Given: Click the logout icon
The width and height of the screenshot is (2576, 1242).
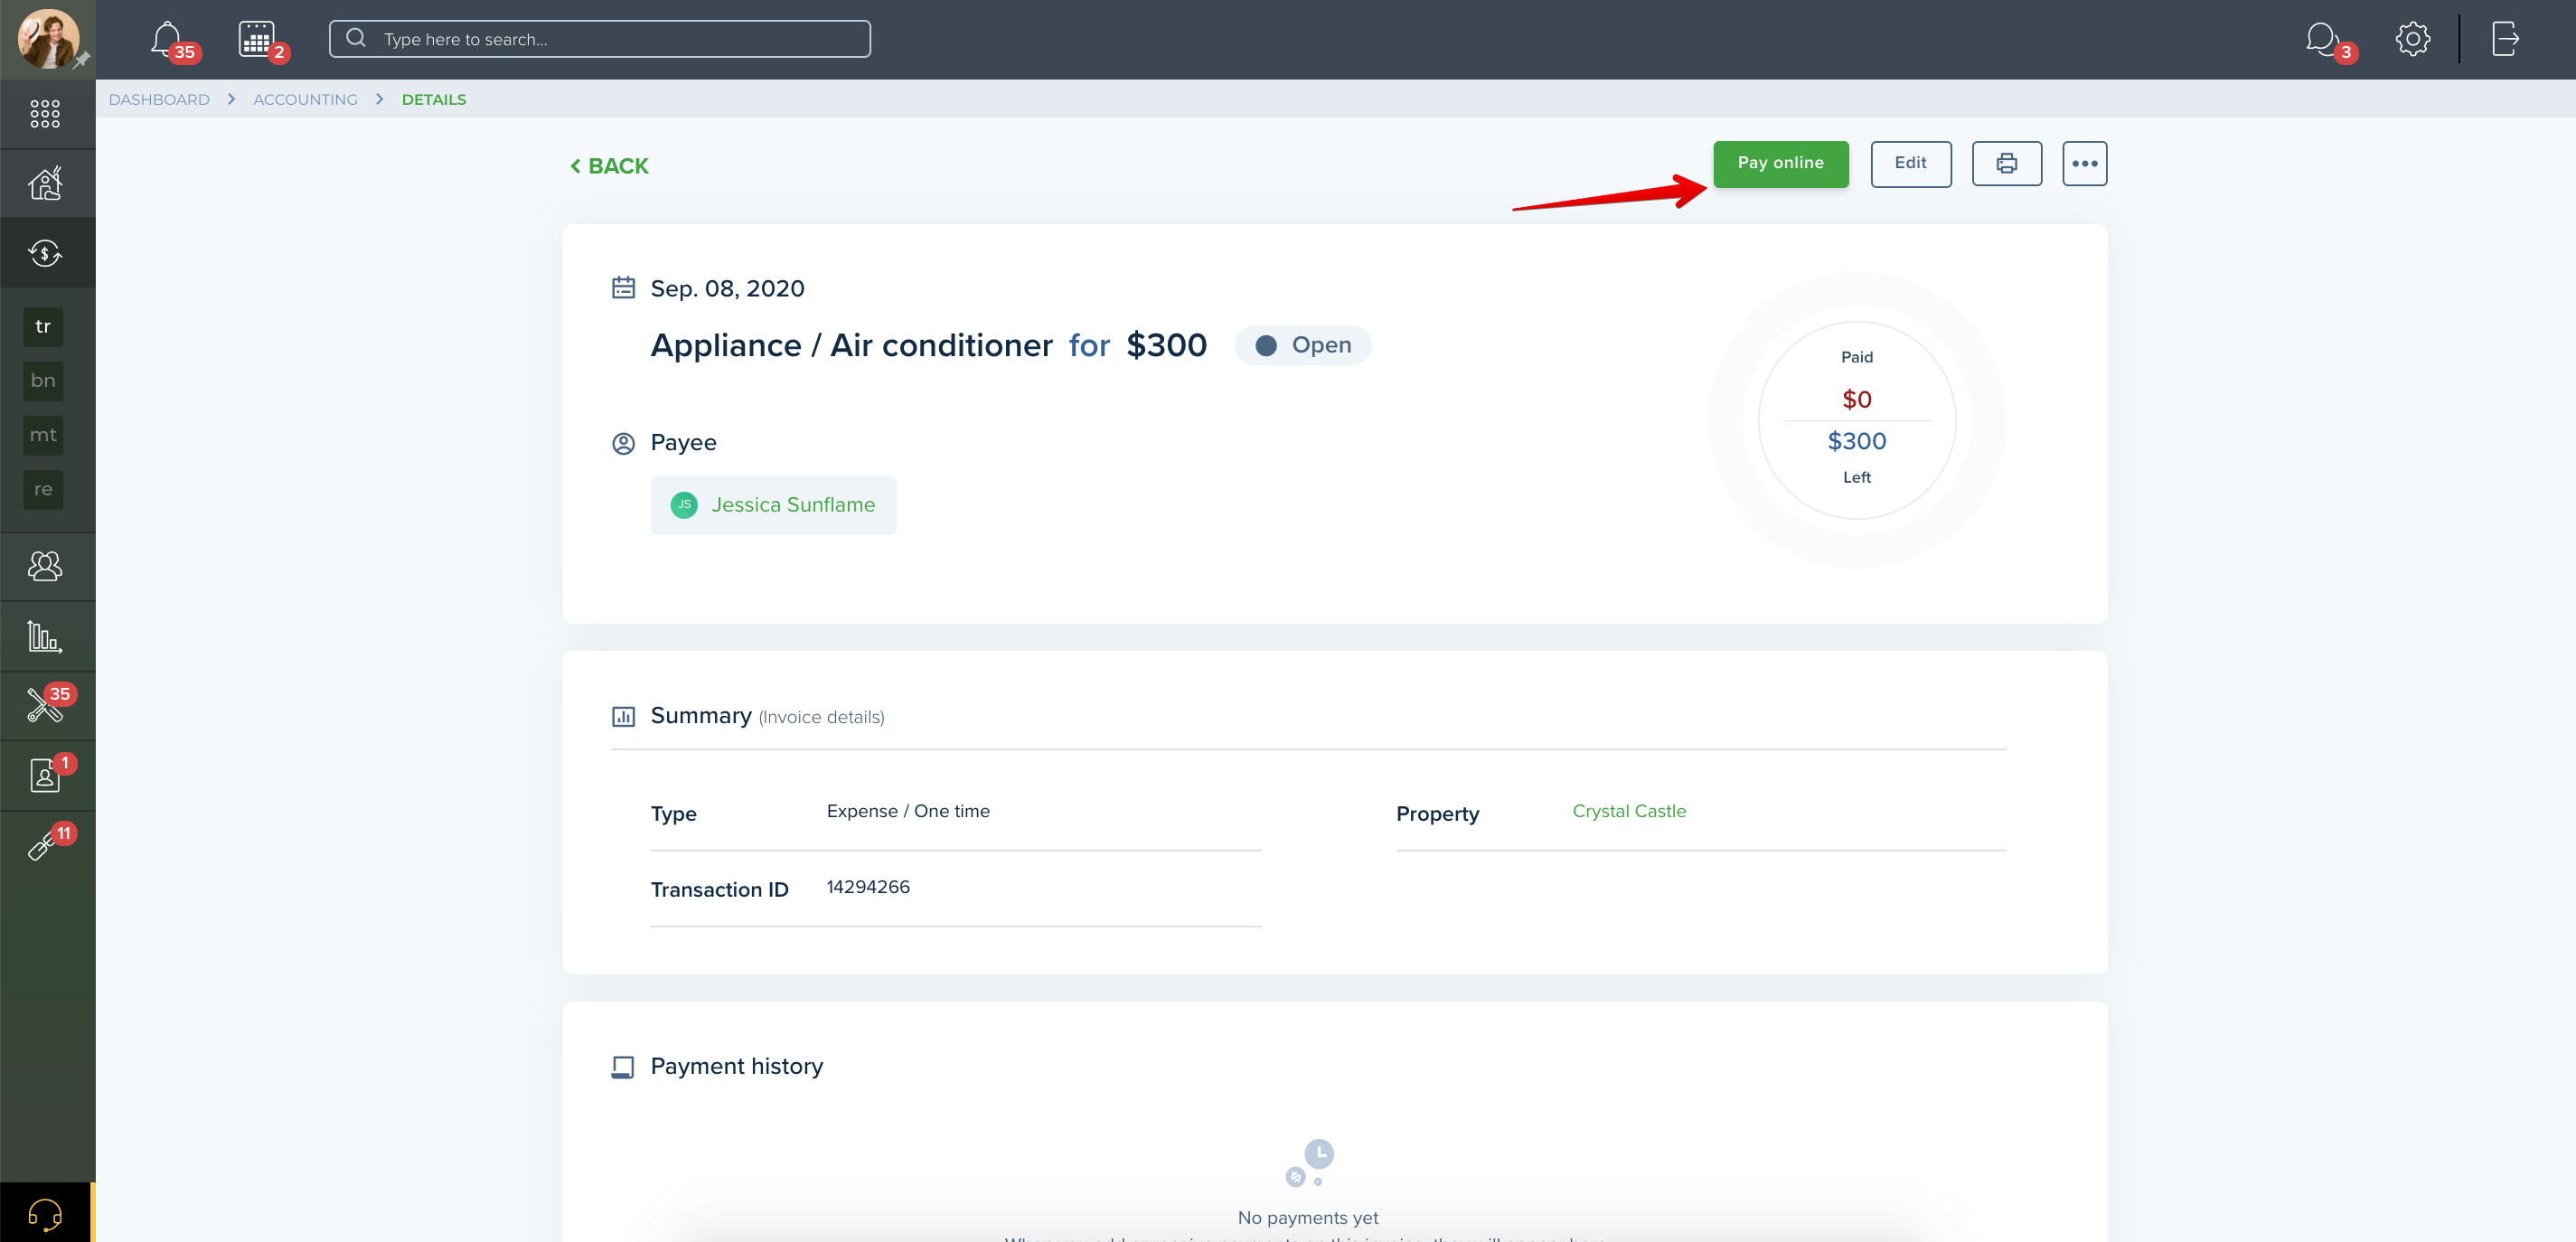Looking at the screenshot, I should pyautogui.click(x=2505, y=39).
